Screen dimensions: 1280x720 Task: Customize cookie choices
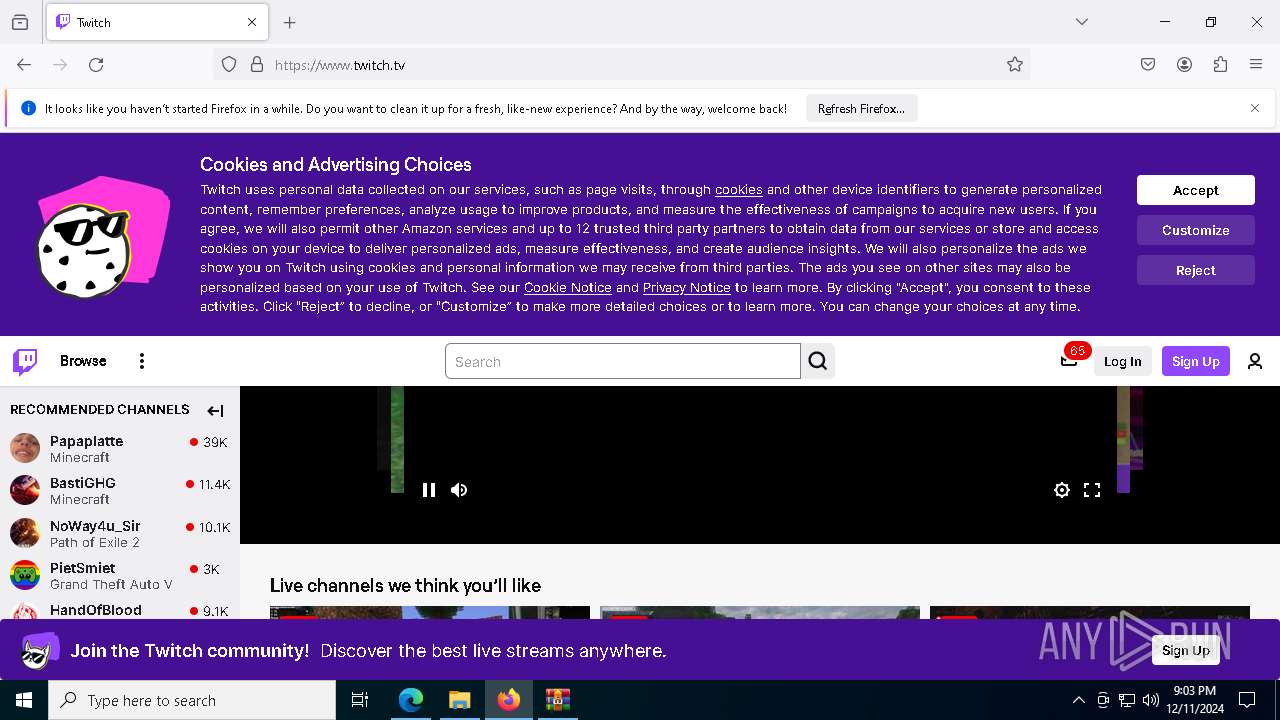[1196, 230]
